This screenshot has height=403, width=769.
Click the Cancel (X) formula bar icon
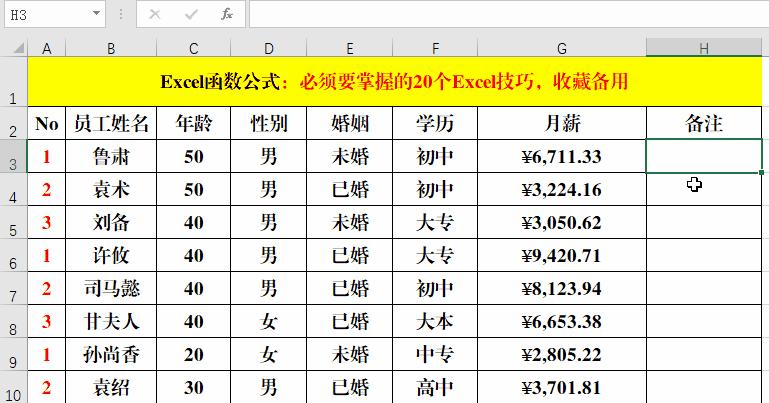[154, 14]
